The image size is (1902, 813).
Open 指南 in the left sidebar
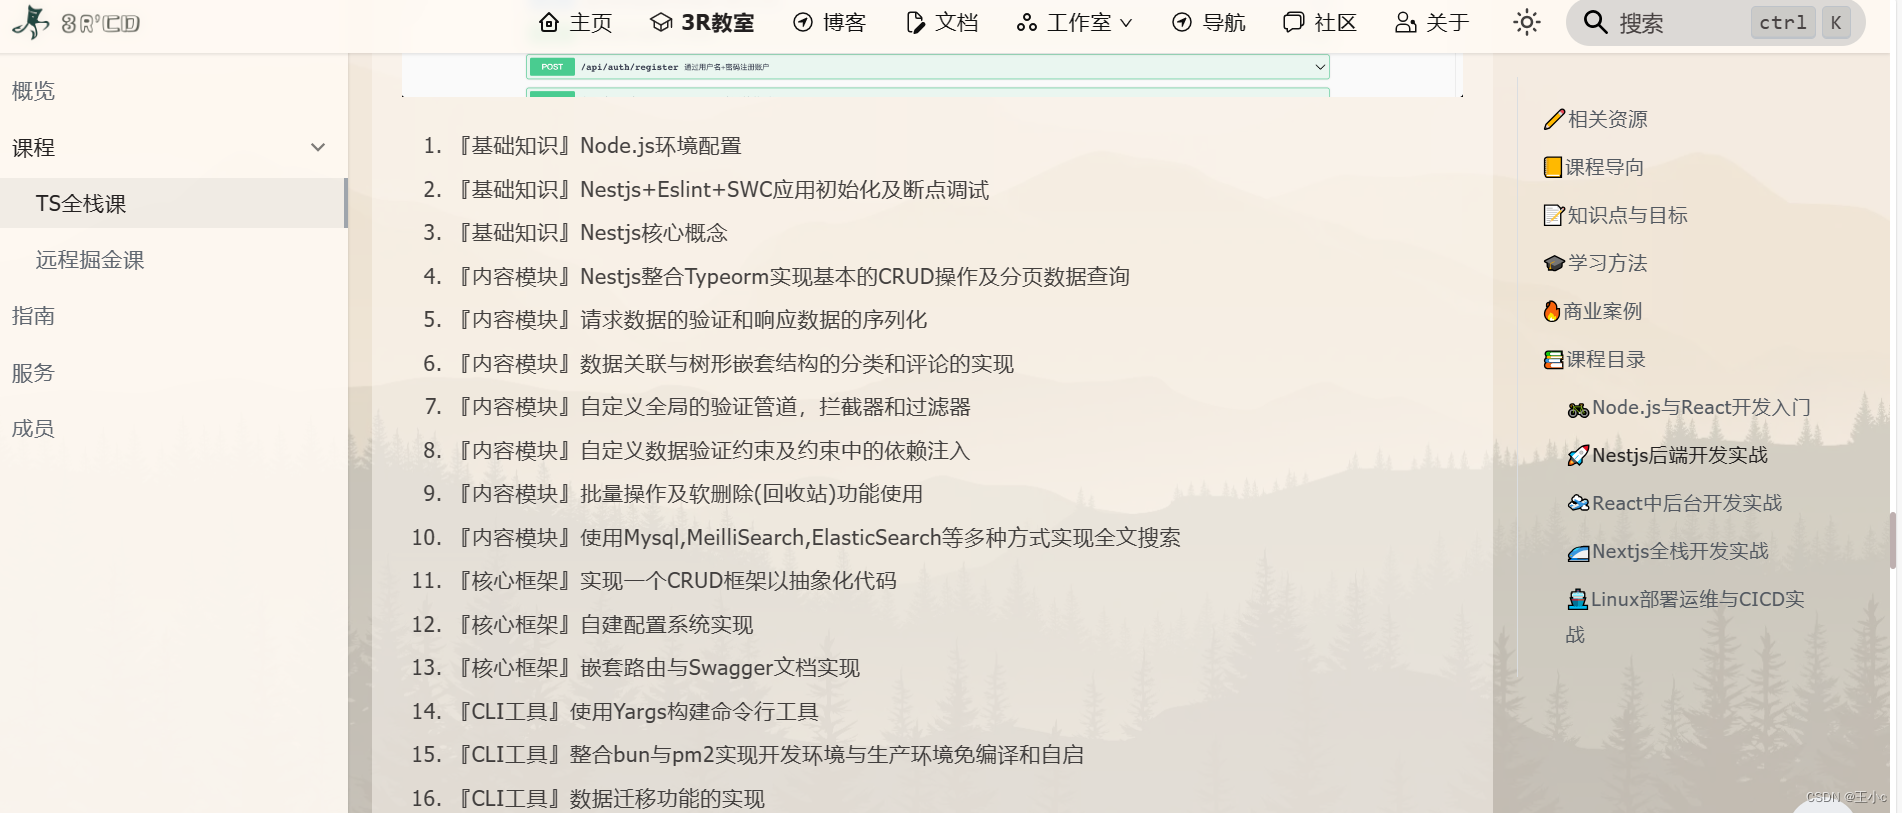coord(33,316)
